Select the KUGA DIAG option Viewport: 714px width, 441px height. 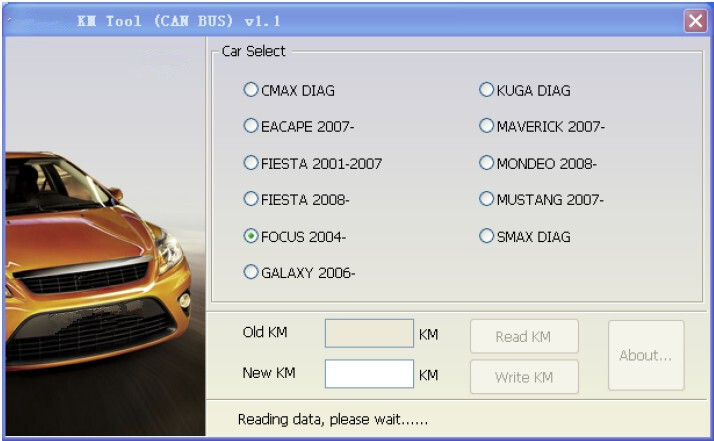(487, 90)
